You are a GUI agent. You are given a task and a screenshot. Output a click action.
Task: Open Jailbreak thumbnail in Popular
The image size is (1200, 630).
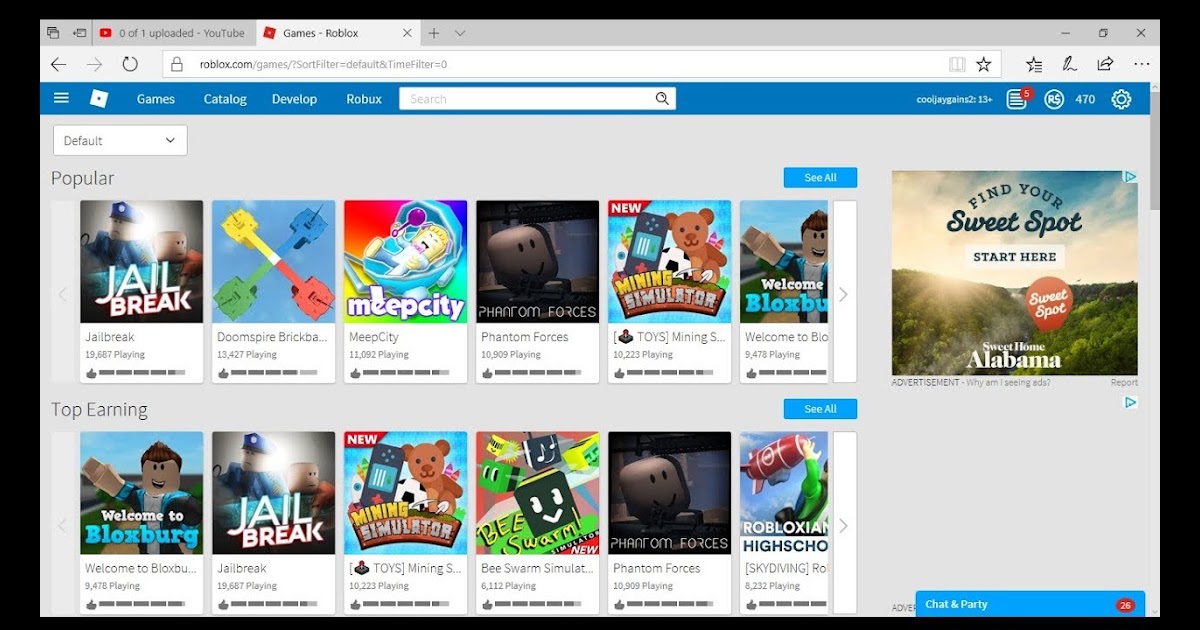(x=142, y=261)
